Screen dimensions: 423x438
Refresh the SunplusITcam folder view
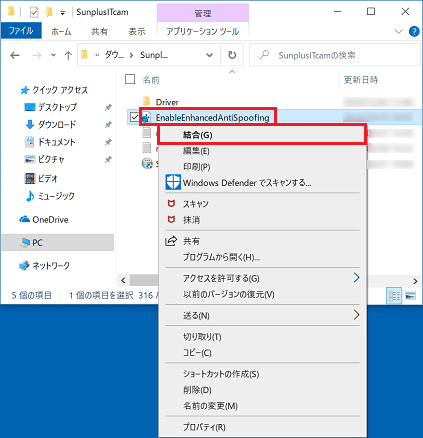pyautogui.click(x=232, y=55)
